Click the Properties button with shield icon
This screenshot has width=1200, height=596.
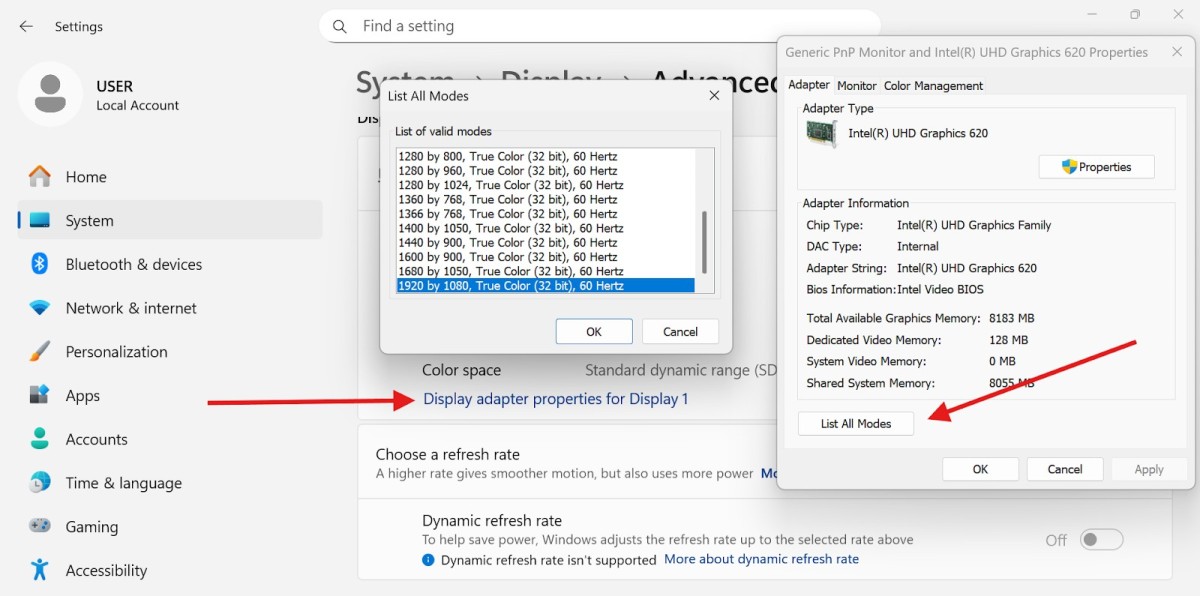pyautogui.click(x=1096, y=166)
